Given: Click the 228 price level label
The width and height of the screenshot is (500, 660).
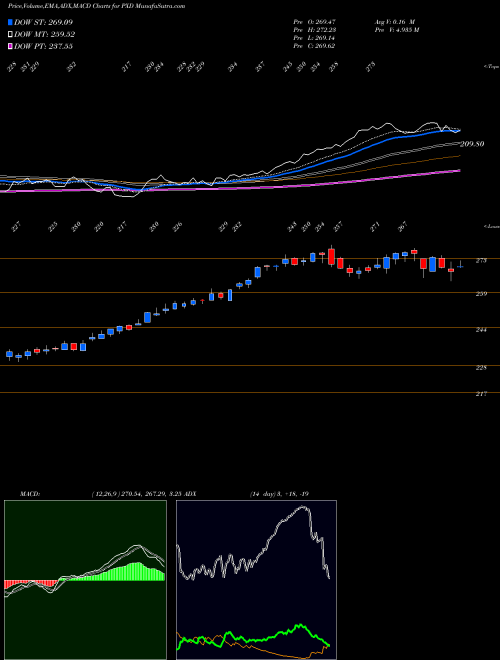Looking at the screenshot, I should point(481,367).
